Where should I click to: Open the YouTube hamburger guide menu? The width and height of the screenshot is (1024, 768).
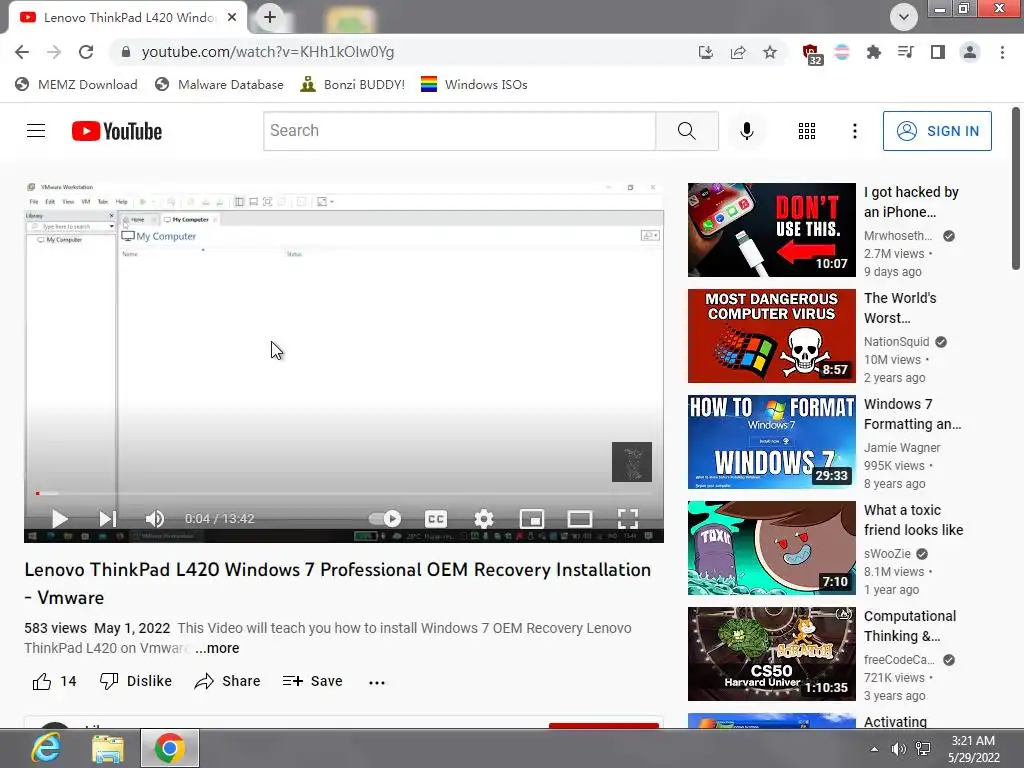pos(36,131)
